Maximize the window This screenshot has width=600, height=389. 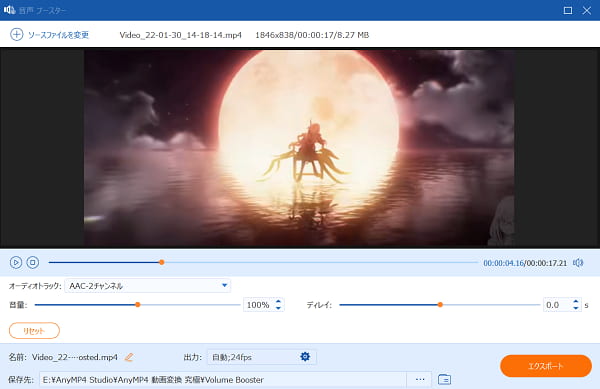pyautogui.click(x=568, y=10)
